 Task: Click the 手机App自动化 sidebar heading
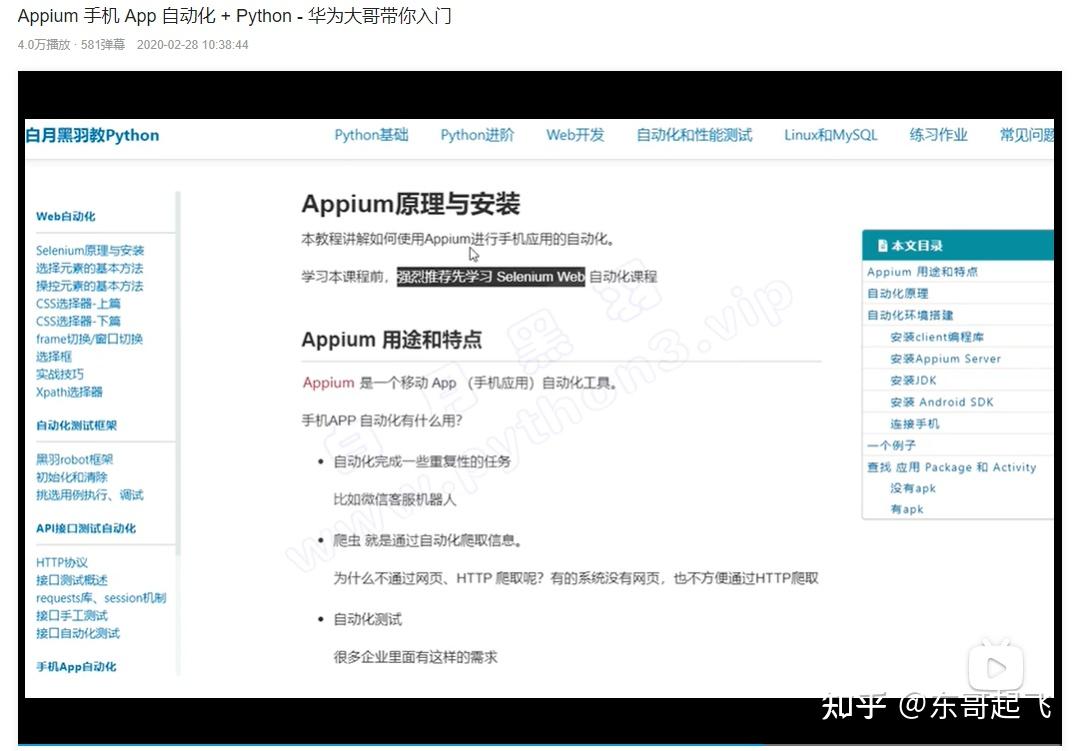tap(77, 666)
